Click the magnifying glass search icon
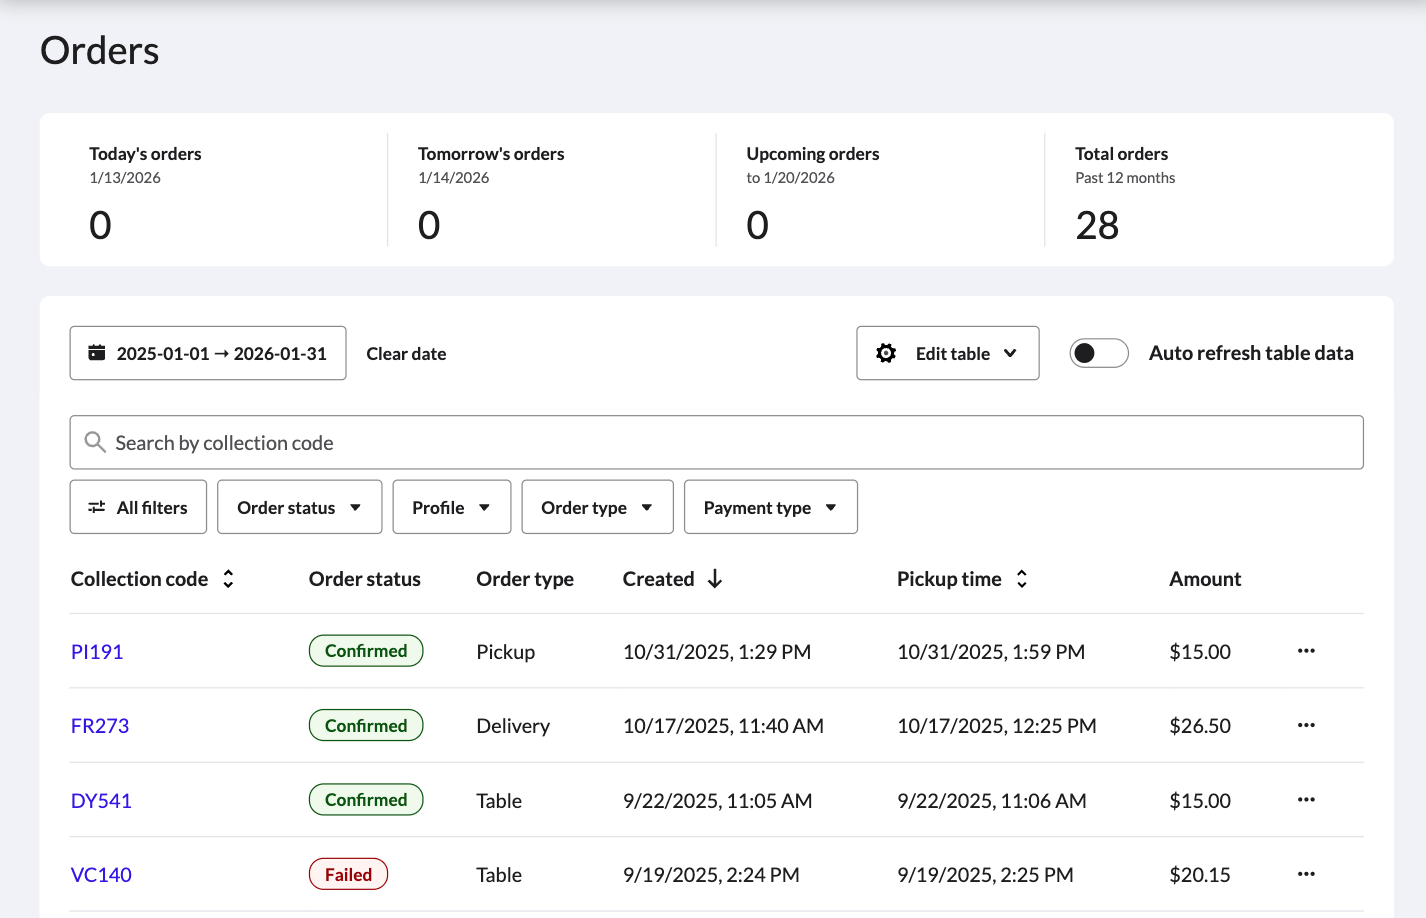This screenshot has width=1426, height=918. click(x=94, y=441)
